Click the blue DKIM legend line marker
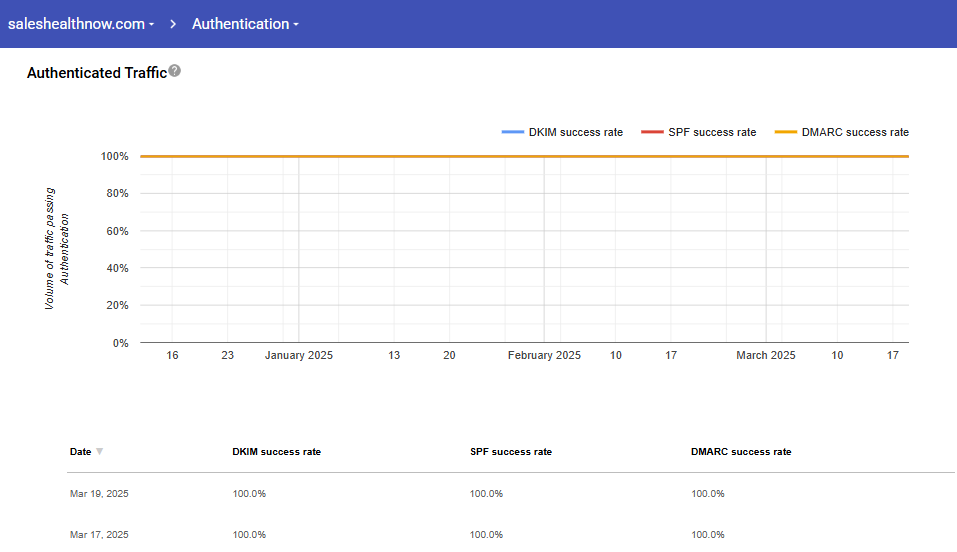Screen dimensions: 957x552 (x=513, y=132)
